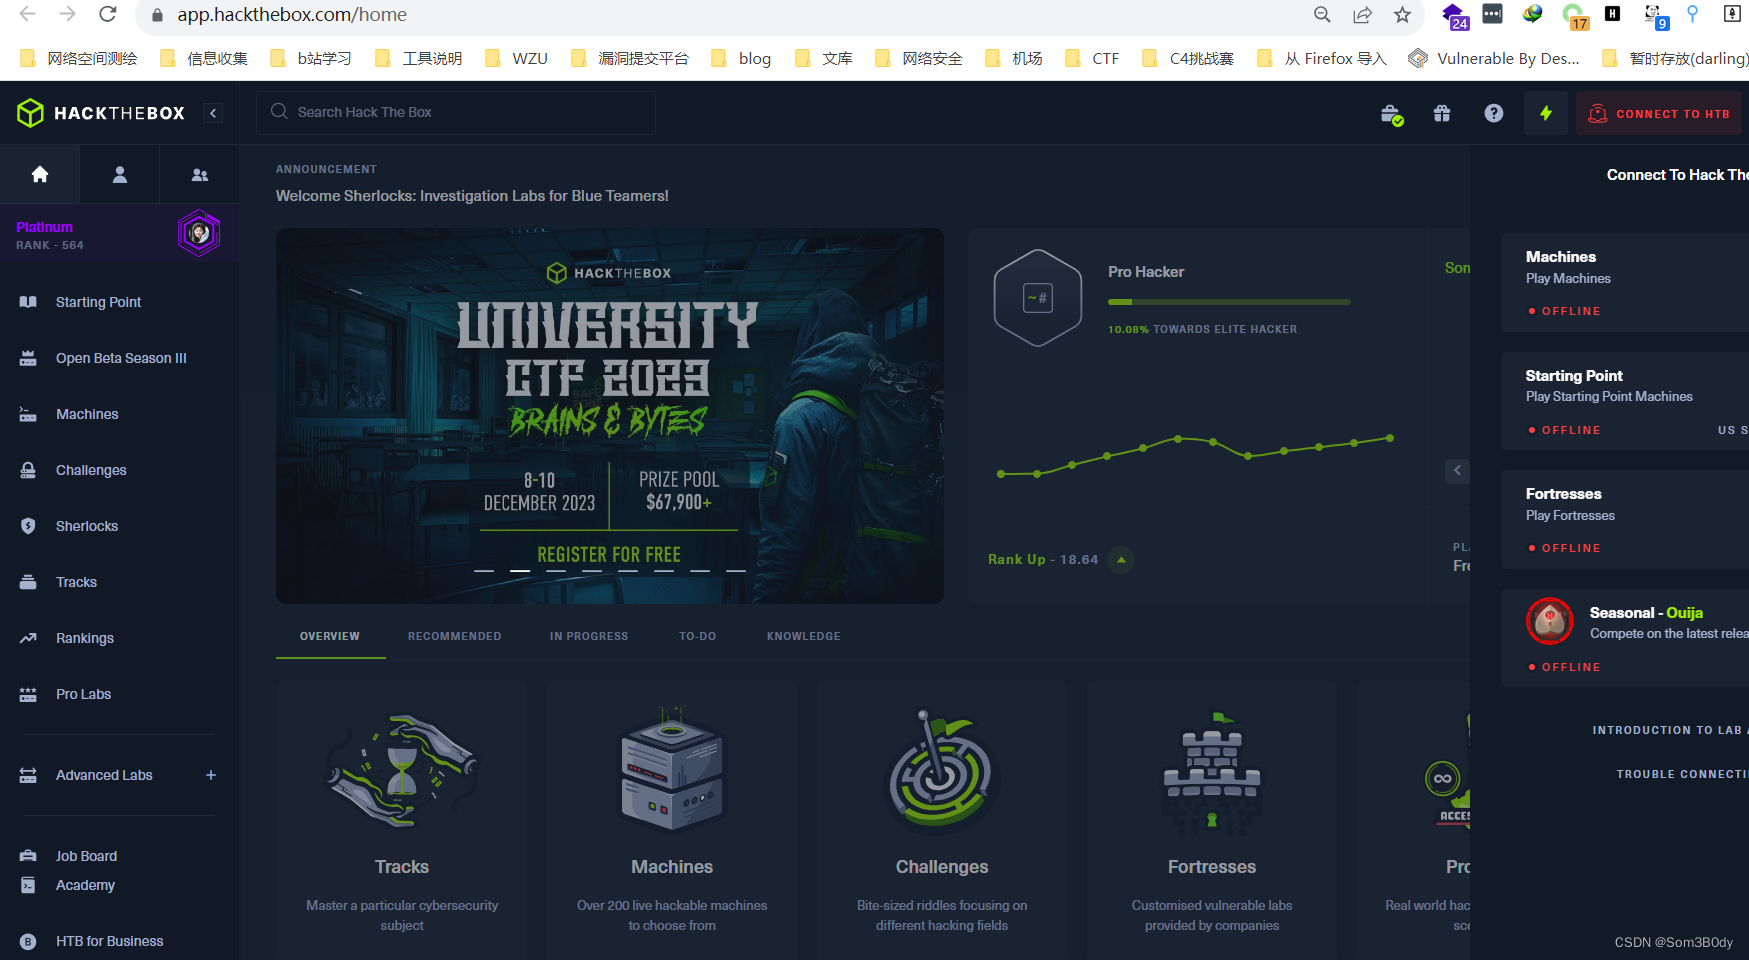Go to Machines in left sidebar
The width and height of the screenshot is (1749, 960).
87,414
